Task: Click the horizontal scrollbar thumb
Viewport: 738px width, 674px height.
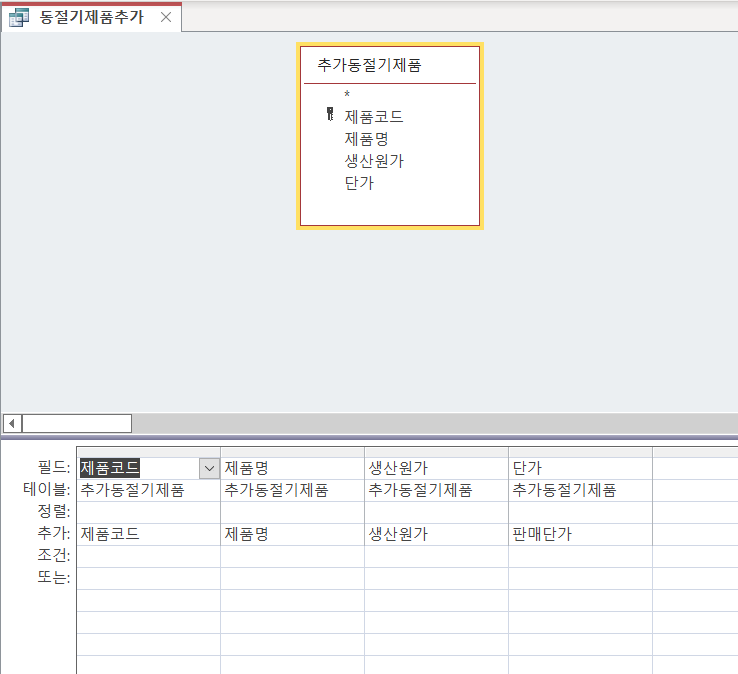Action: tap(76, 423)
